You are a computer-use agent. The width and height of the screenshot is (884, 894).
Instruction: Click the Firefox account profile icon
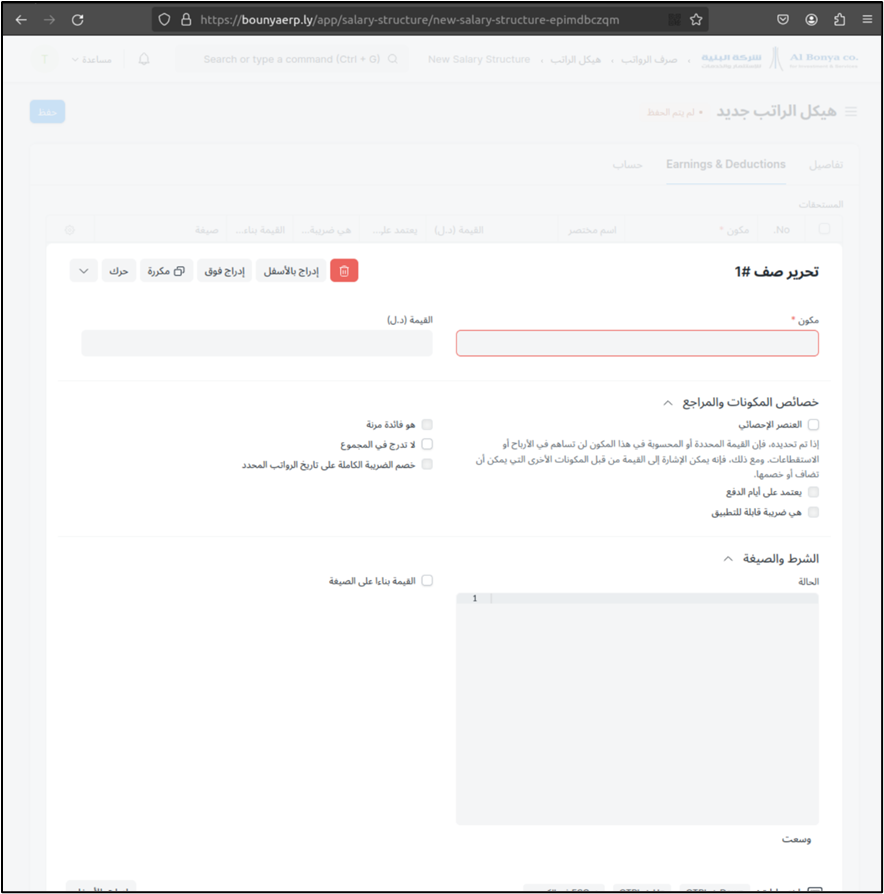click(811, 19)
